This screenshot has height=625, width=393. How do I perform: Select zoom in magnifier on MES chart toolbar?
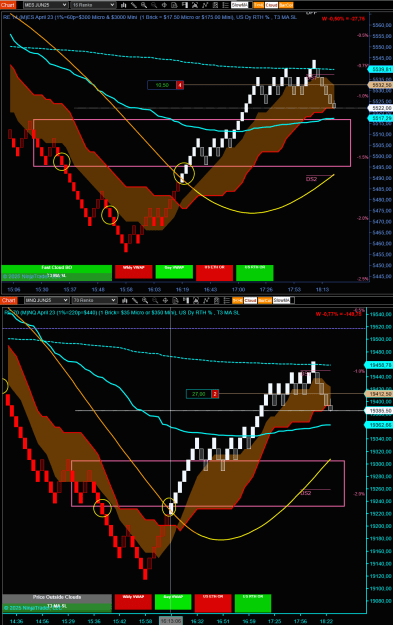[143, 5]
